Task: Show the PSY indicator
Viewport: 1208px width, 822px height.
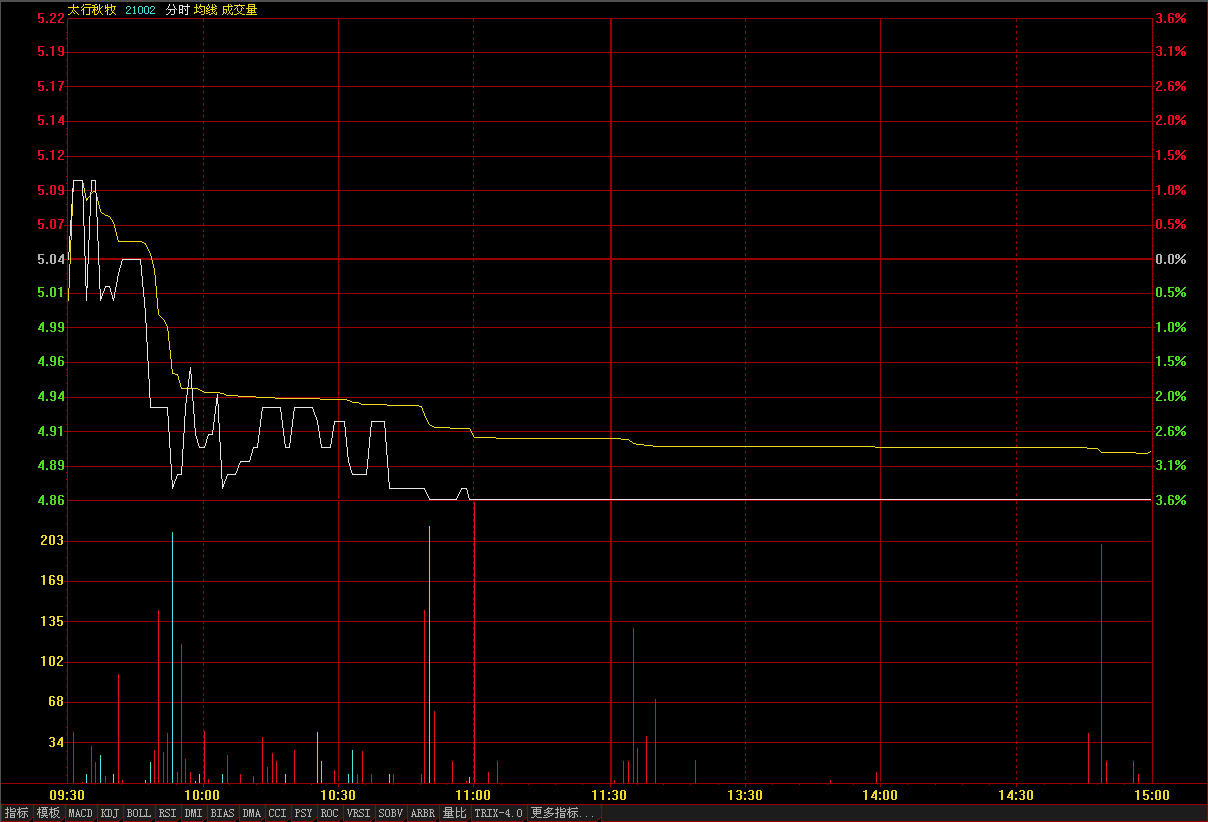Action: [x=303, y=813]
